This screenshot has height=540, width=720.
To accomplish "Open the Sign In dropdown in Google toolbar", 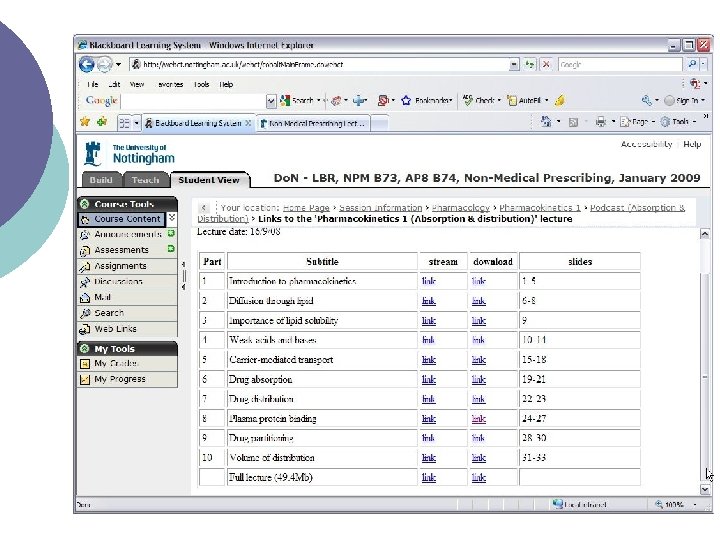I will tap(704, 100).
